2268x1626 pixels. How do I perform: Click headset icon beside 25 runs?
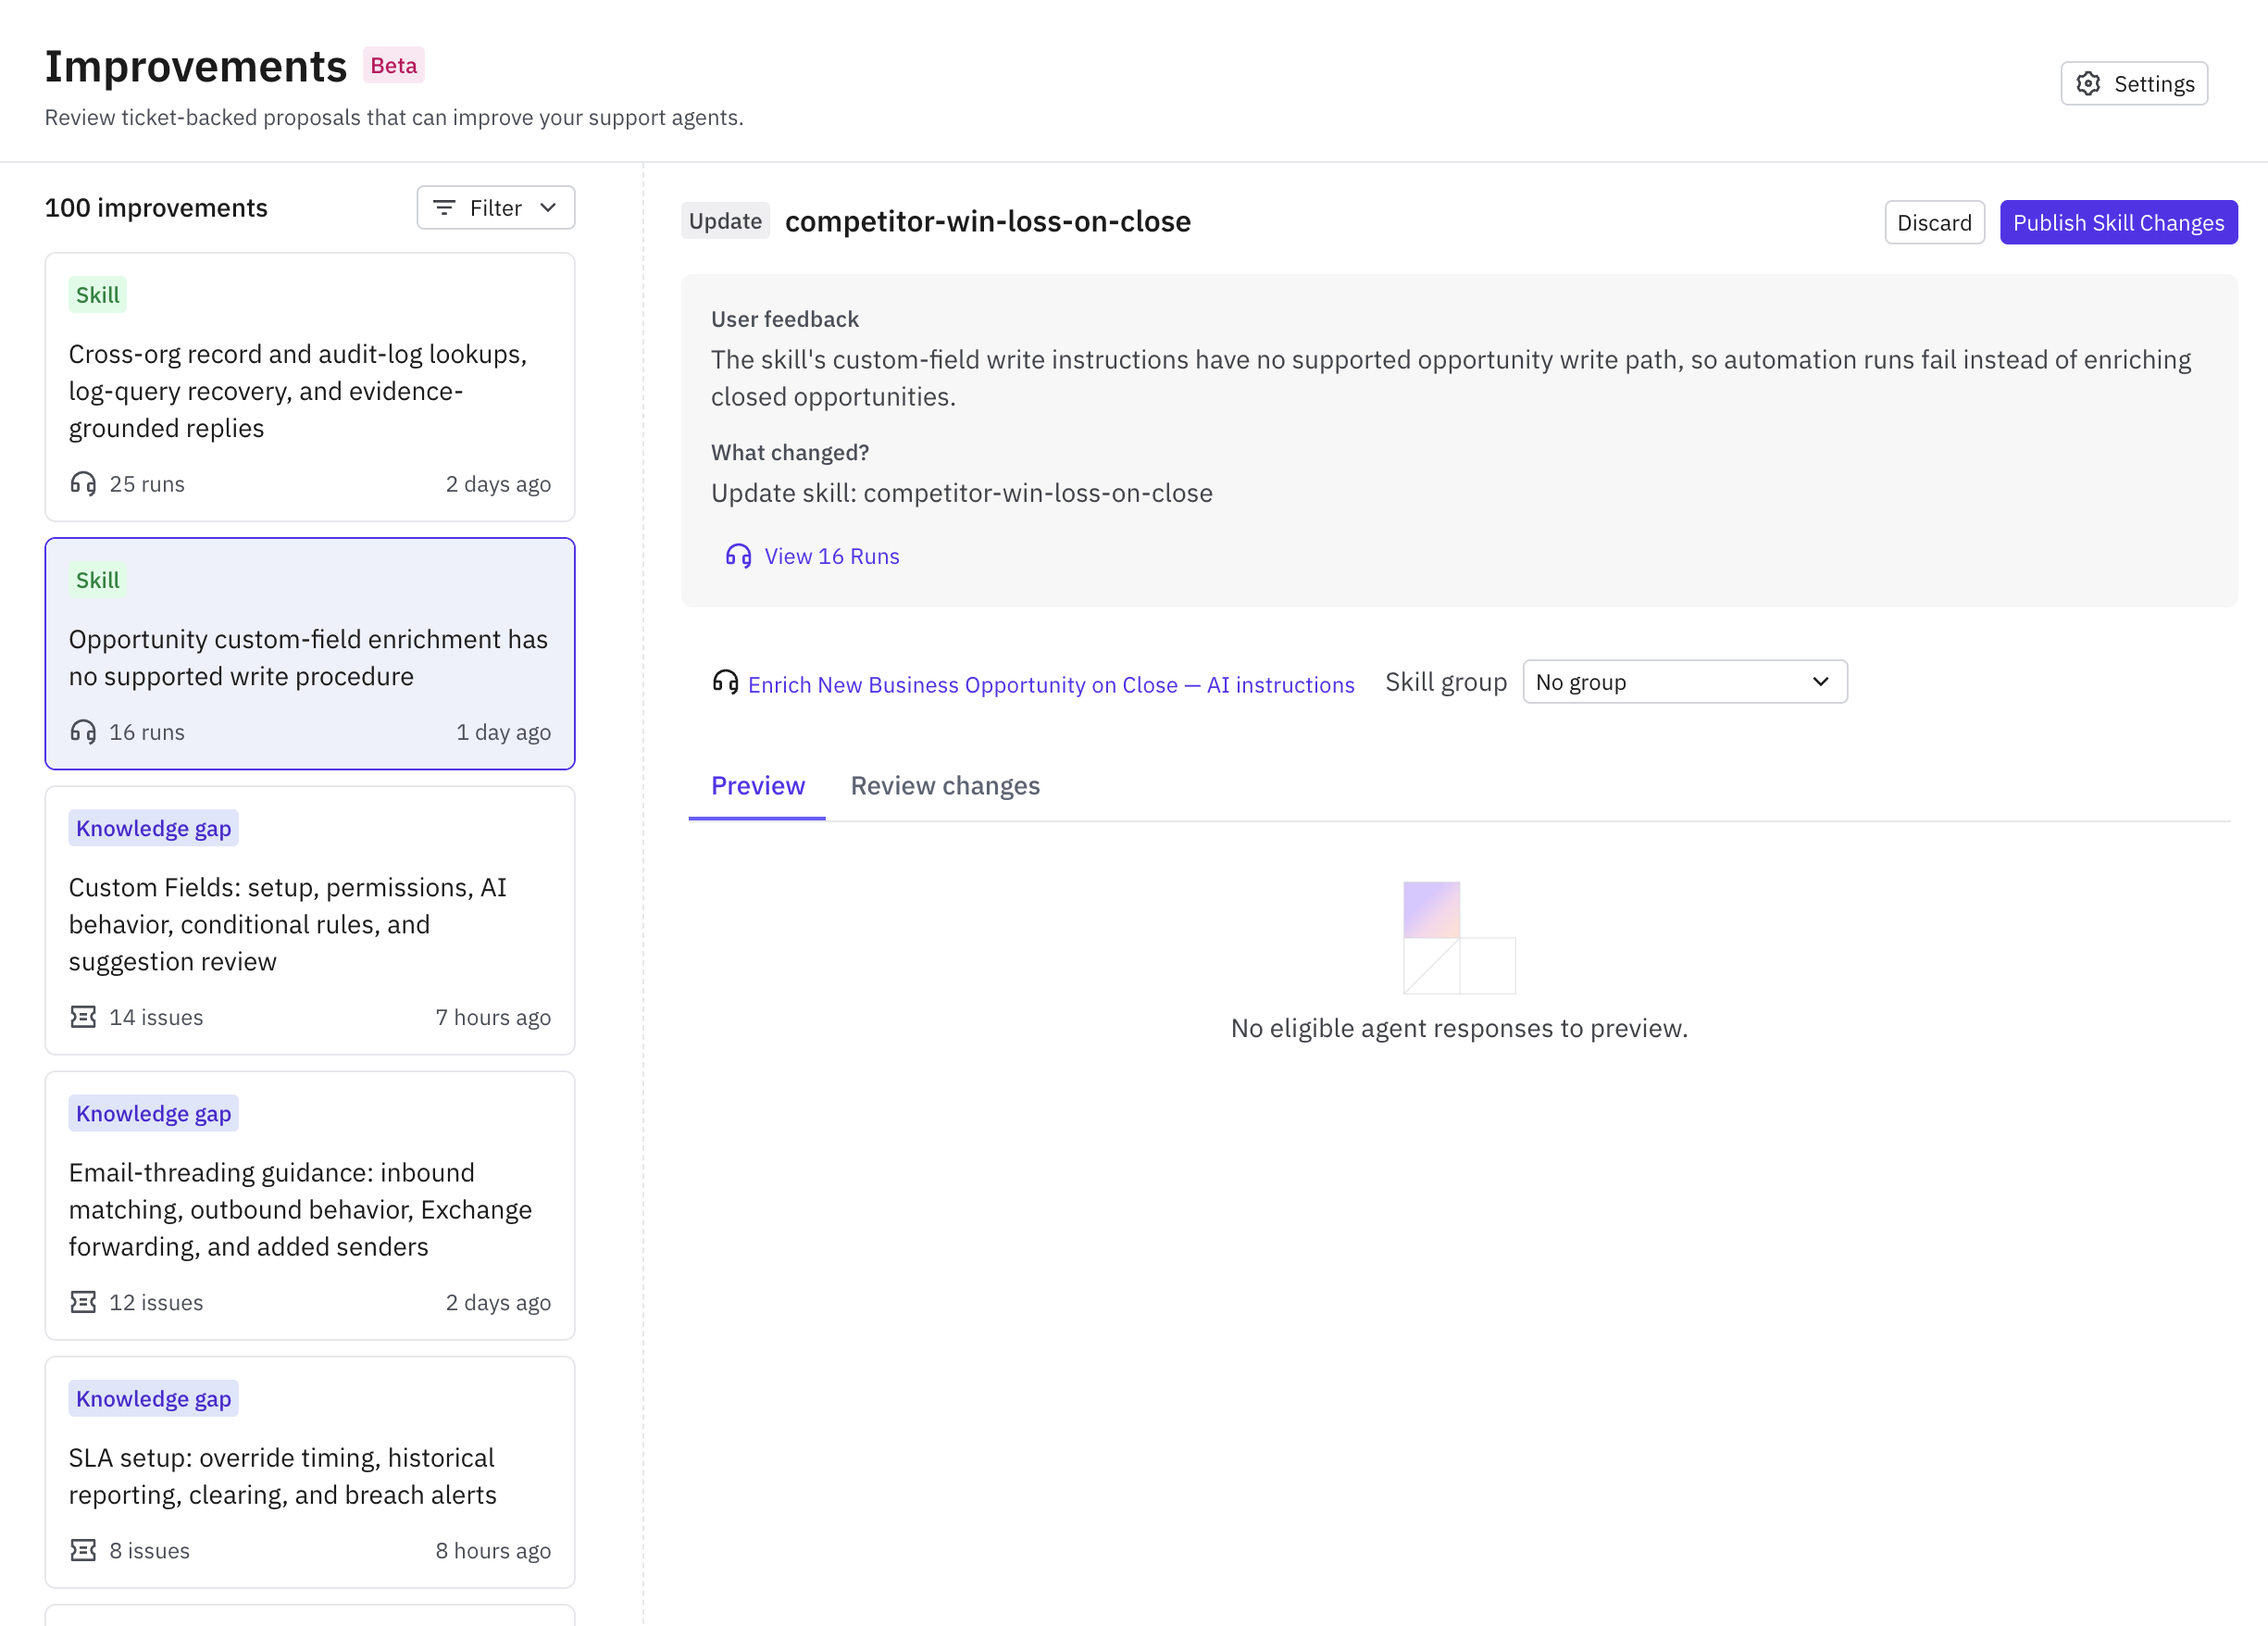[x=83, y=484]
